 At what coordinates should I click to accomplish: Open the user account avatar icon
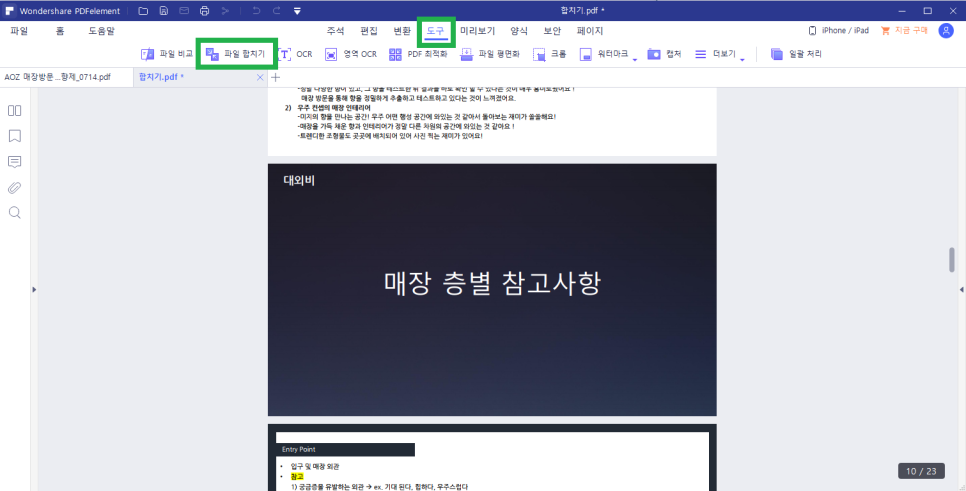coord(946,31)
